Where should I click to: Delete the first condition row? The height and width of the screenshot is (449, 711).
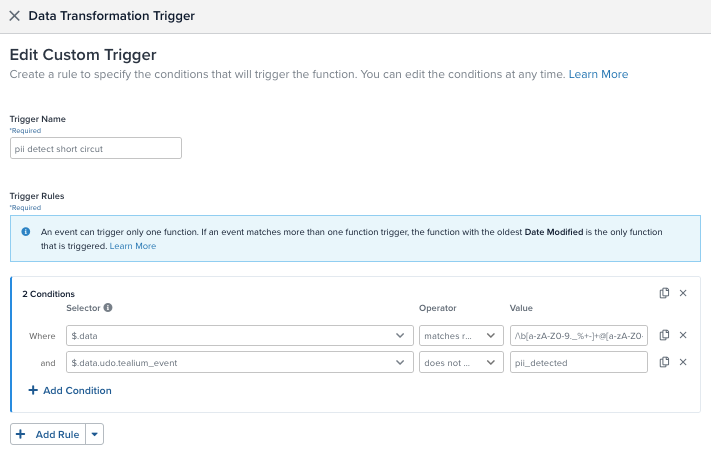coord(683,336)
